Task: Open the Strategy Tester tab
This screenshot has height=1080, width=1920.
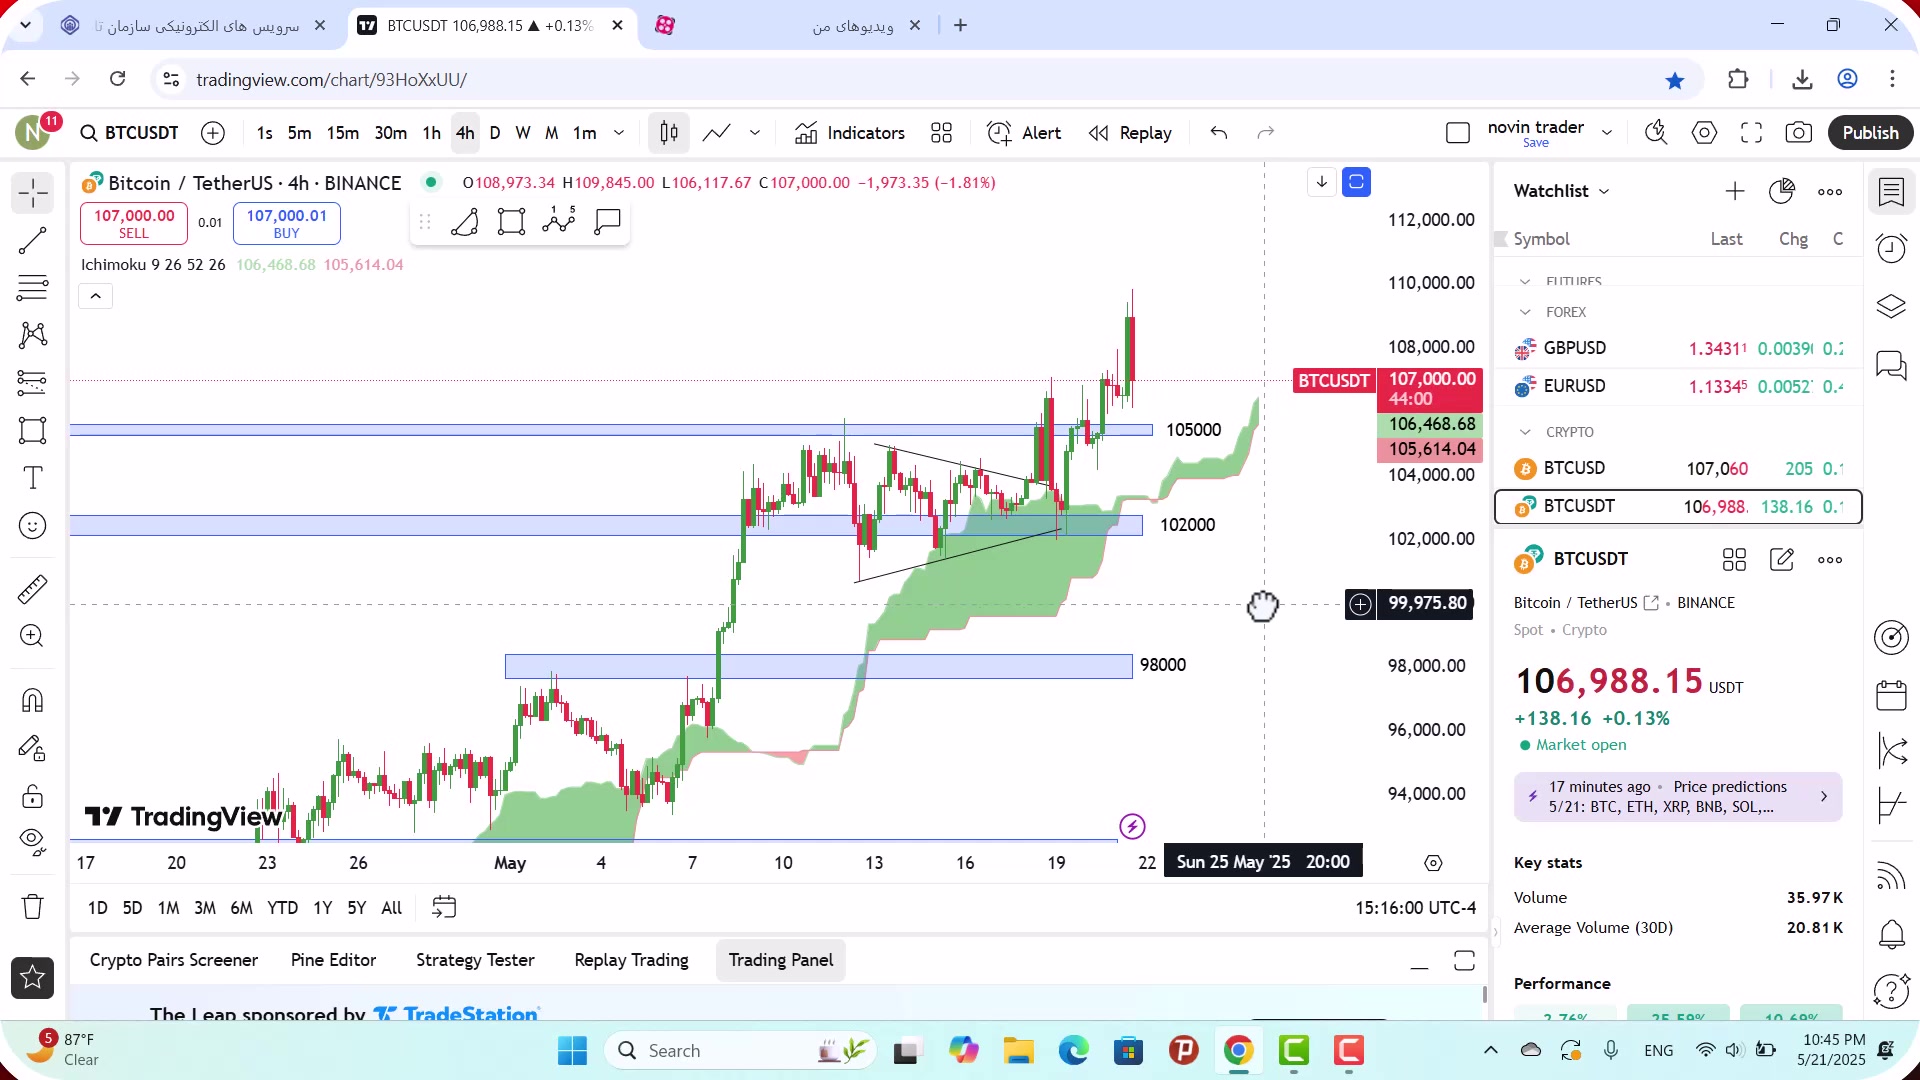Action: coord(475,960)
